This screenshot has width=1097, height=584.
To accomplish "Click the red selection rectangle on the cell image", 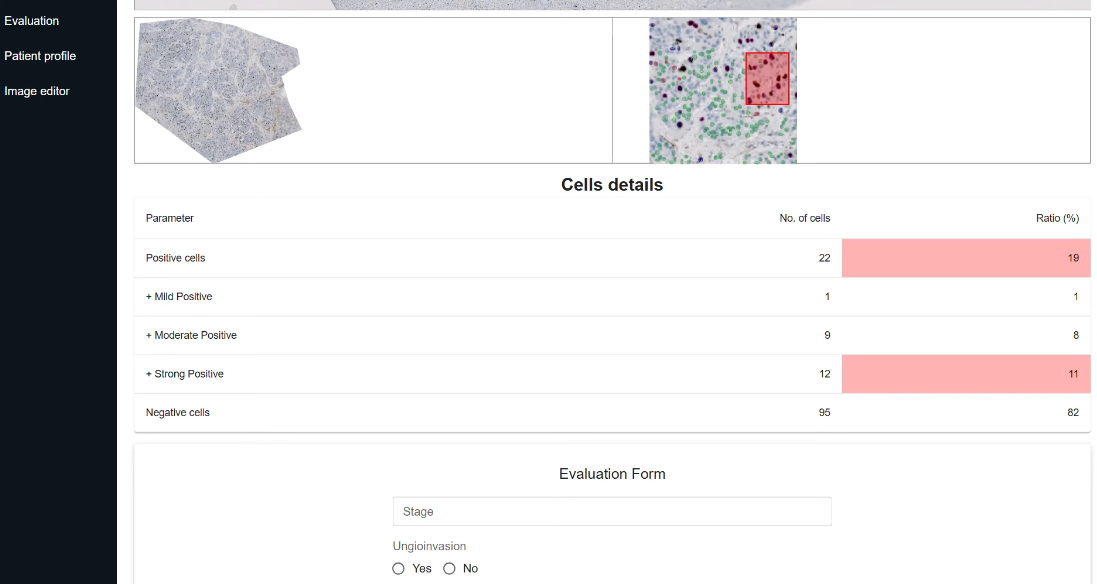I will pos(767,79).
